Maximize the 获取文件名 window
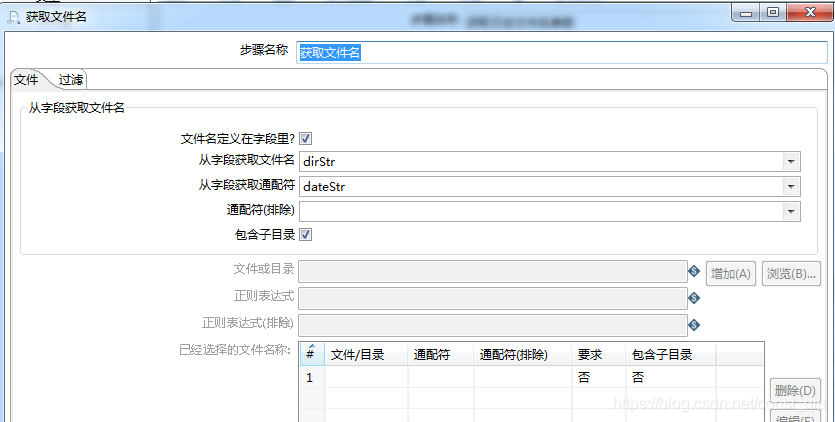Screen dimensions: 835x422 point(773,12)
